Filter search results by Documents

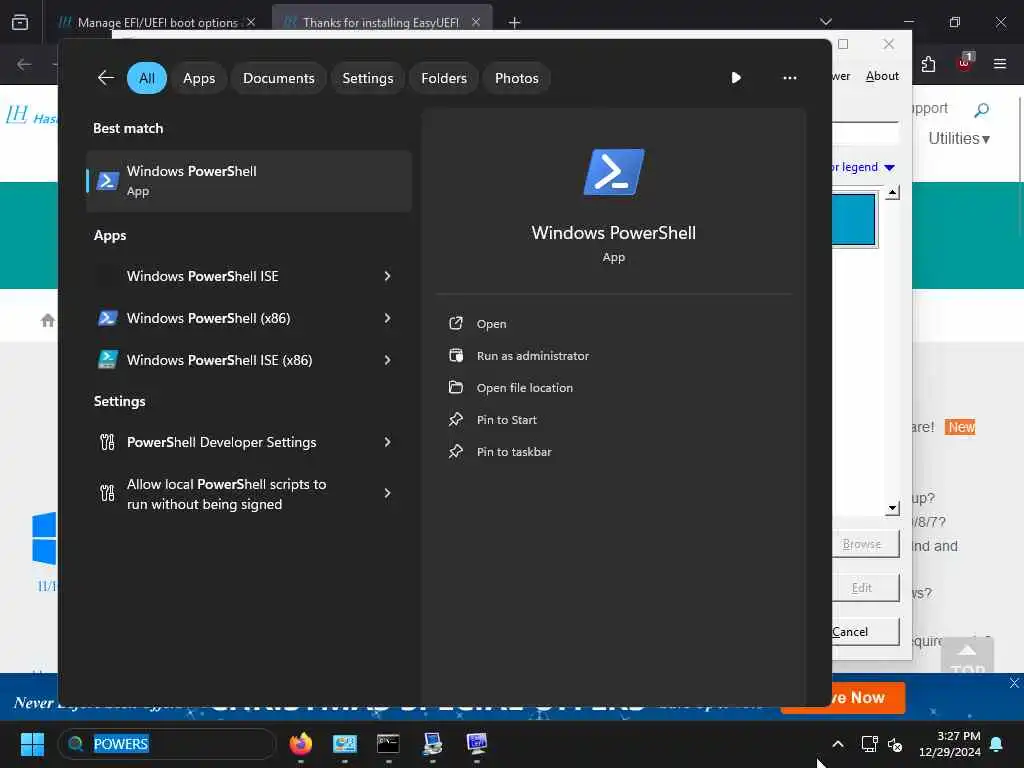point(279,78)
